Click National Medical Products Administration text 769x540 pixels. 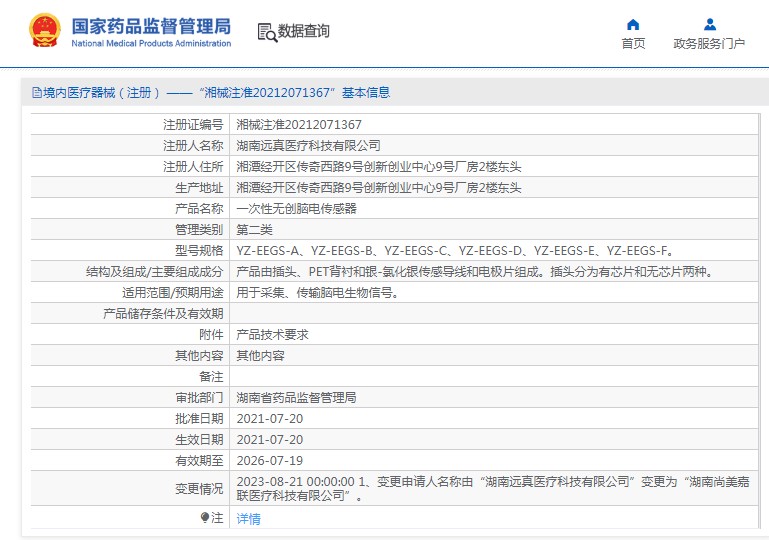[x=151, y=43]
